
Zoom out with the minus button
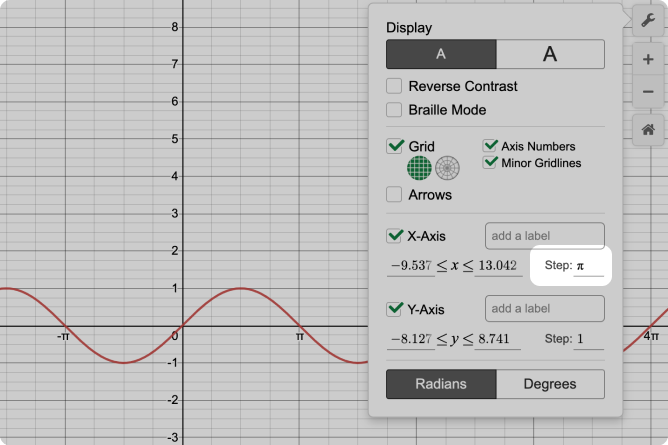648,92
